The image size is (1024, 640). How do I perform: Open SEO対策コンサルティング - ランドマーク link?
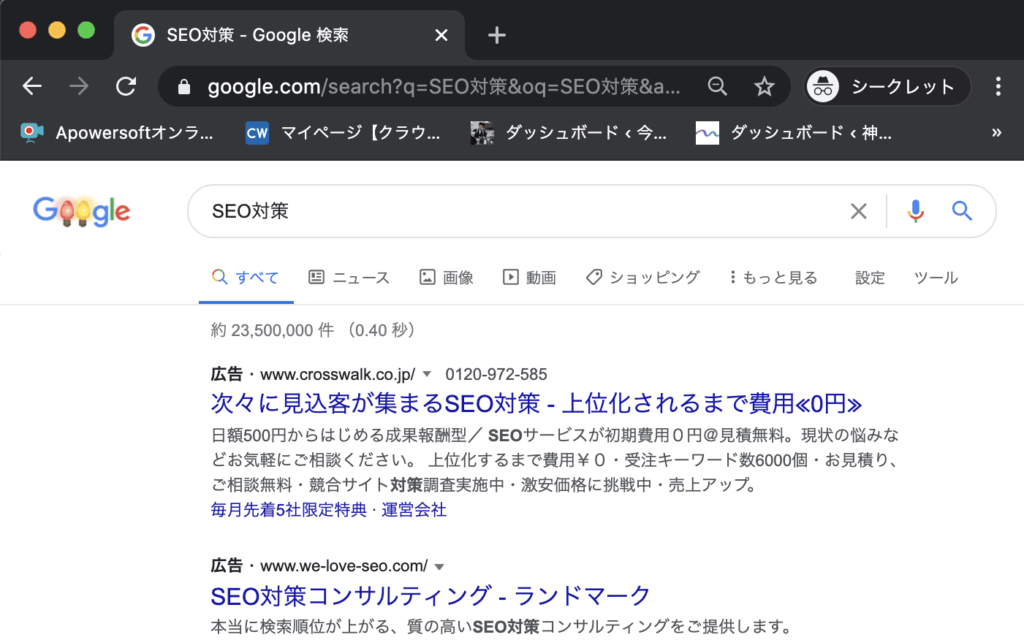pyautogui.click(x=430, y=596)
